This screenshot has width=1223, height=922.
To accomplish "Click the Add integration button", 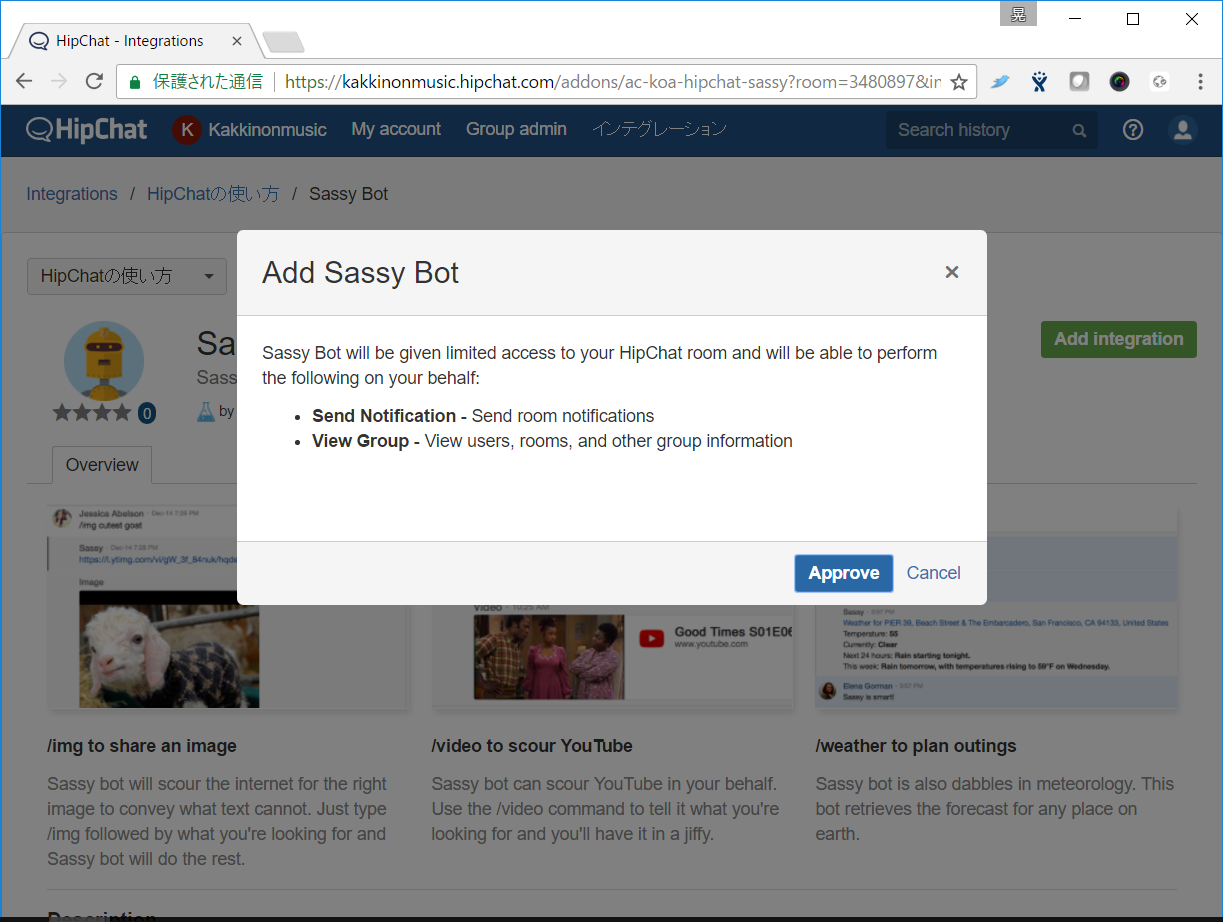I will 1119,339.
